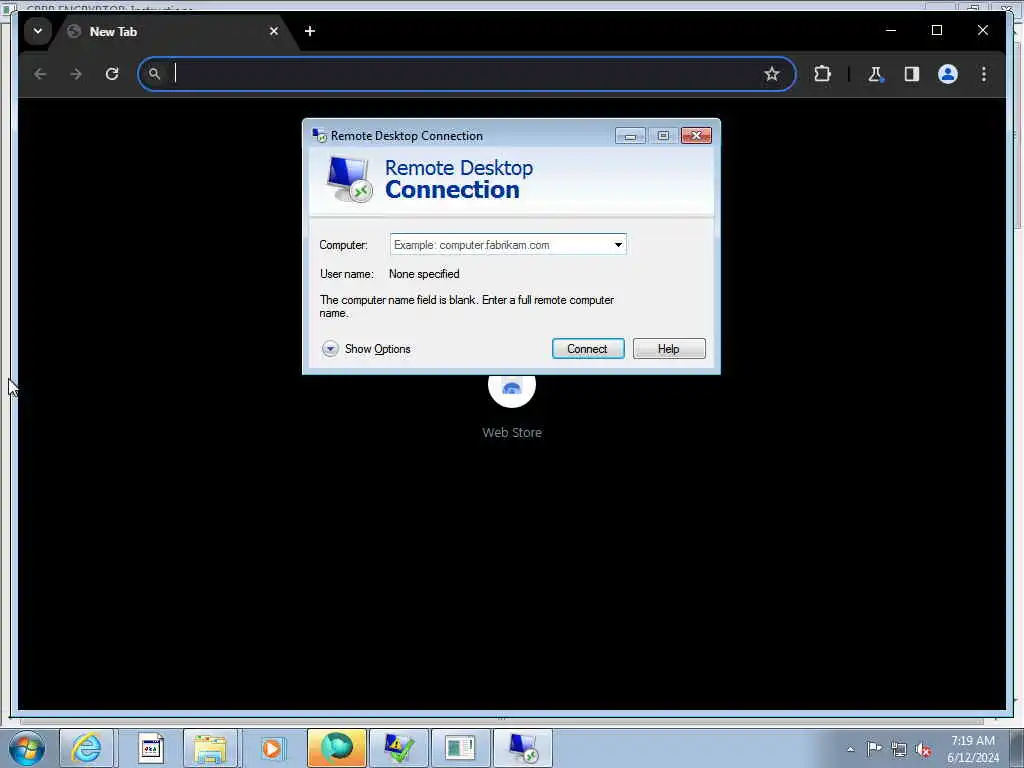
Task: Open Help in Remote Desktop Connection
Action: 669,349
